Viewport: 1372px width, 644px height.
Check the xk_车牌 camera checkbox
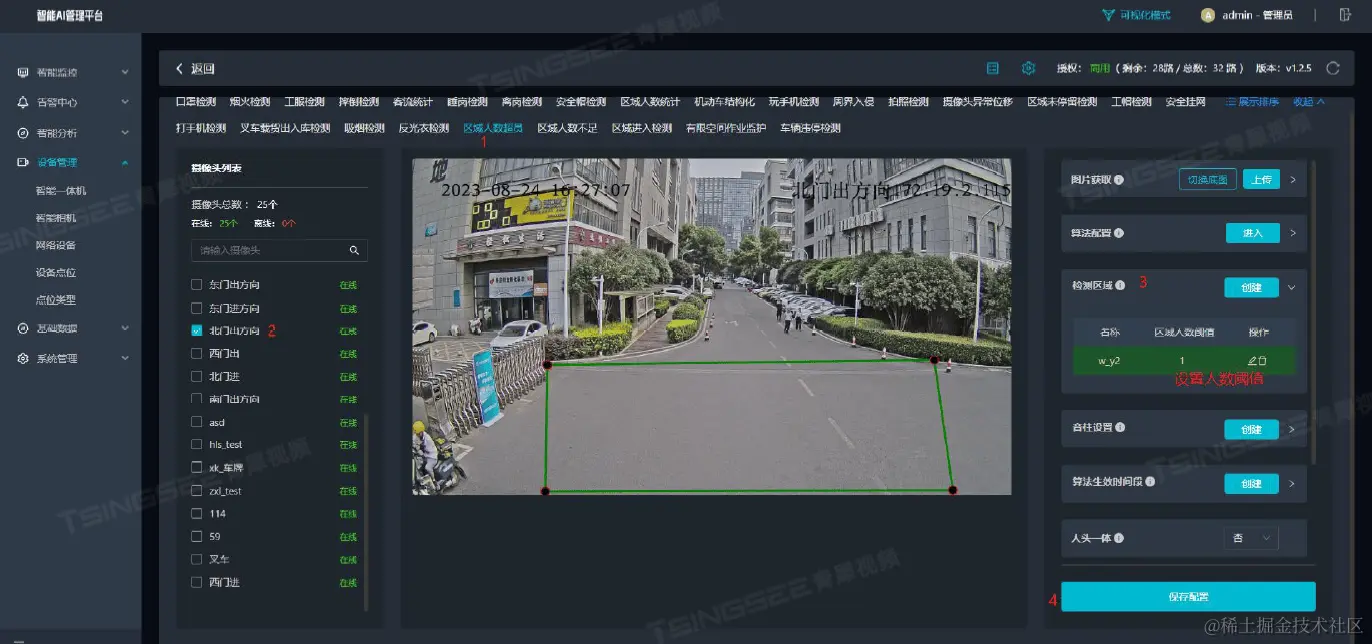coord(197,468)
